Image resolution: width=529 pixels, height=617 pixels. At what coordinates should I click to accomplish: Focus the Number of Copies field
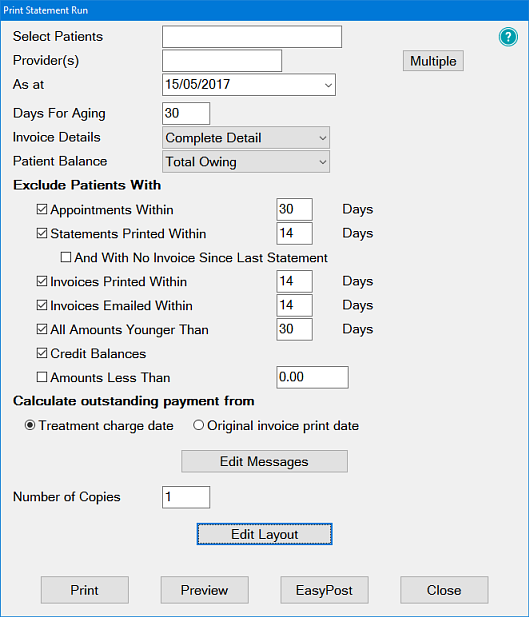pos(186,497)
